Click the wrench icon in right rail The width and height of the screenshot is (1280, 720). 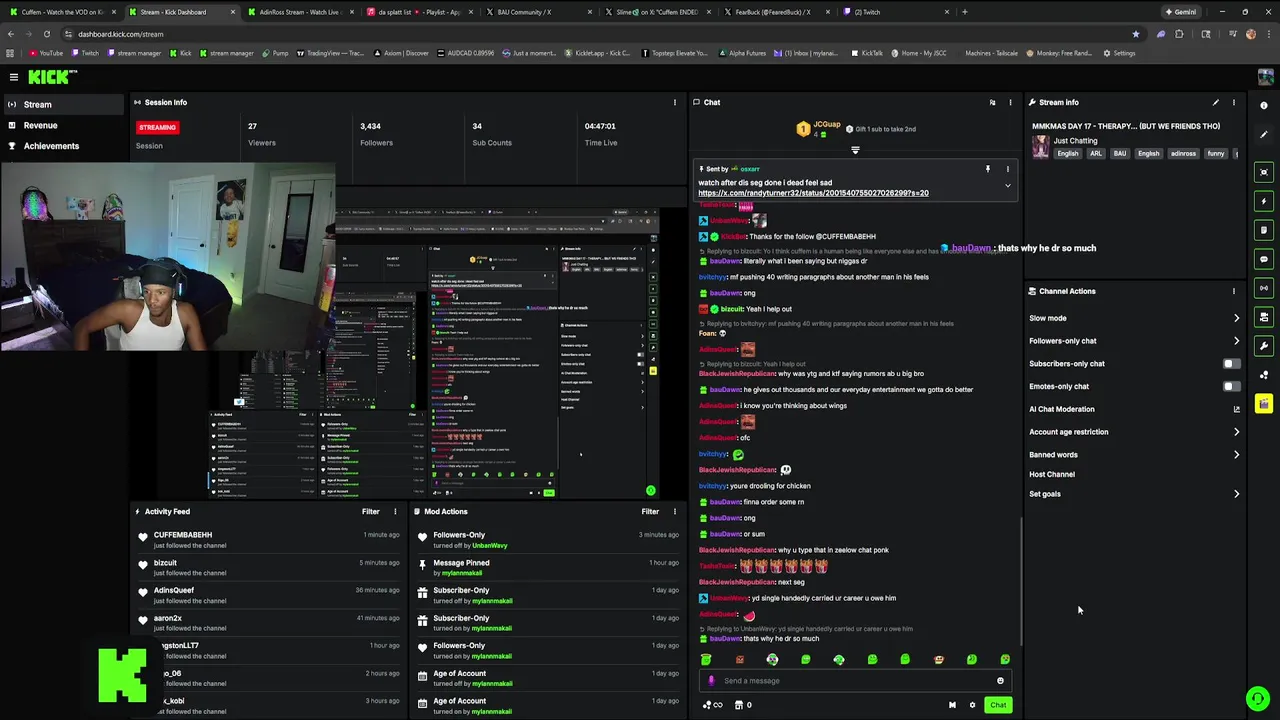(x=1264, y=346)
